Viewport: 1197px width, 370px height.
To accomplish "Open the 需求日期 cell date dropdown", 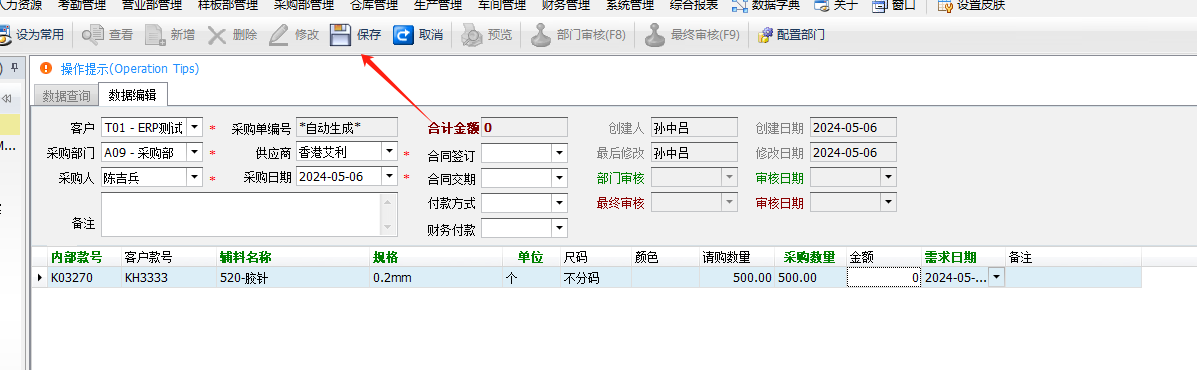I will pos(996,278).
